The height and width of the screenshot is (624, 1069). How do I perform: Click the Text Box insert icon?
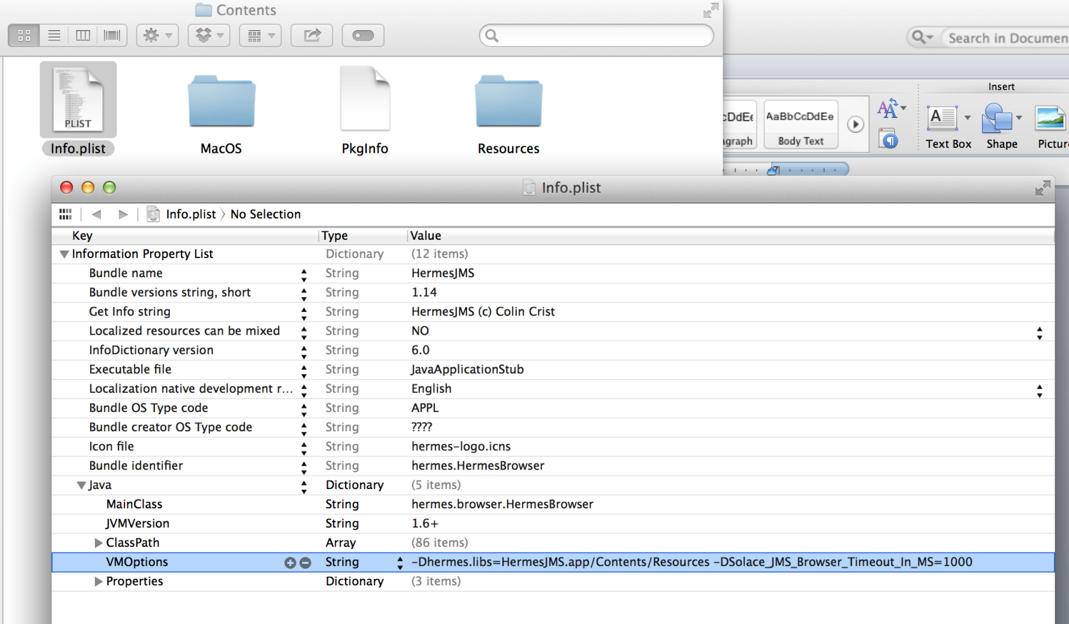pyautogui.click(x=943, y=119)
